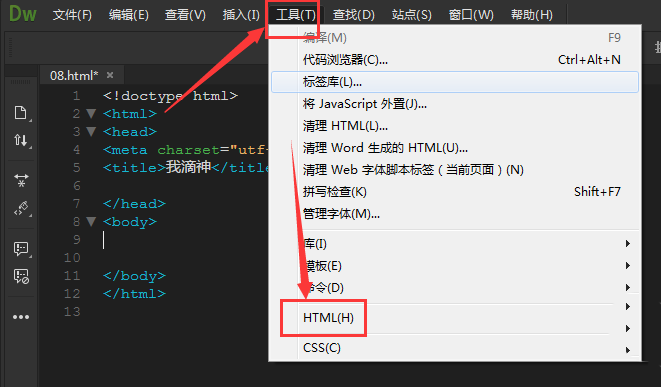Expand the 命令(D) submenu
The height and width of the screenshot is (387, 661).
[x=455, y=288]
